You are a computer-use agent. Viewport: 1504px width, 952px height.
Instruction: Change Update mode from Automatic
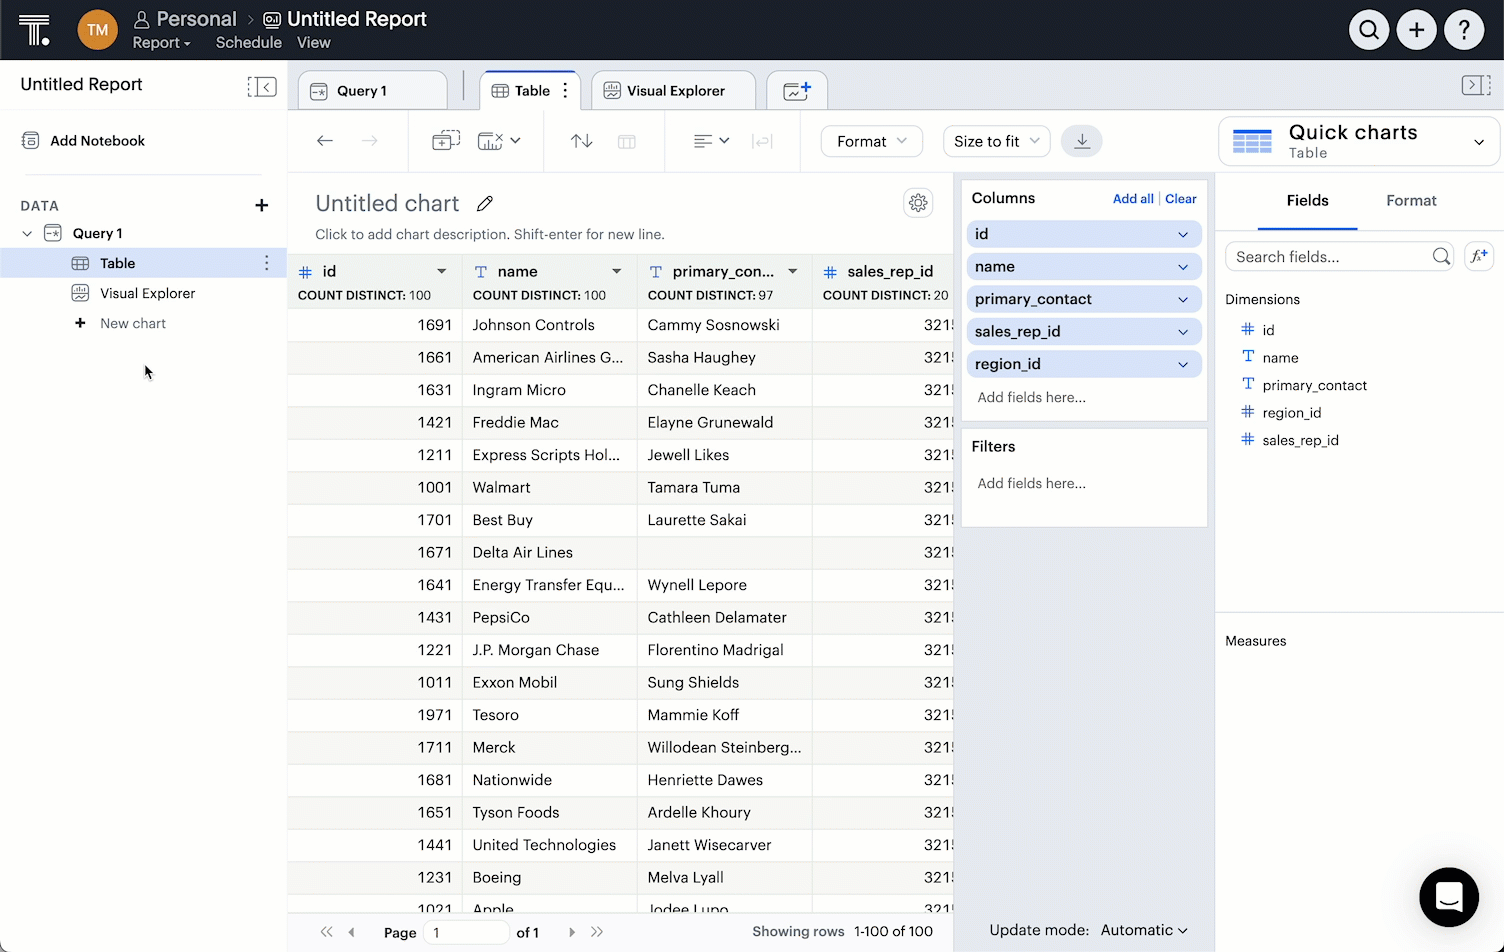click(1143, 930)
